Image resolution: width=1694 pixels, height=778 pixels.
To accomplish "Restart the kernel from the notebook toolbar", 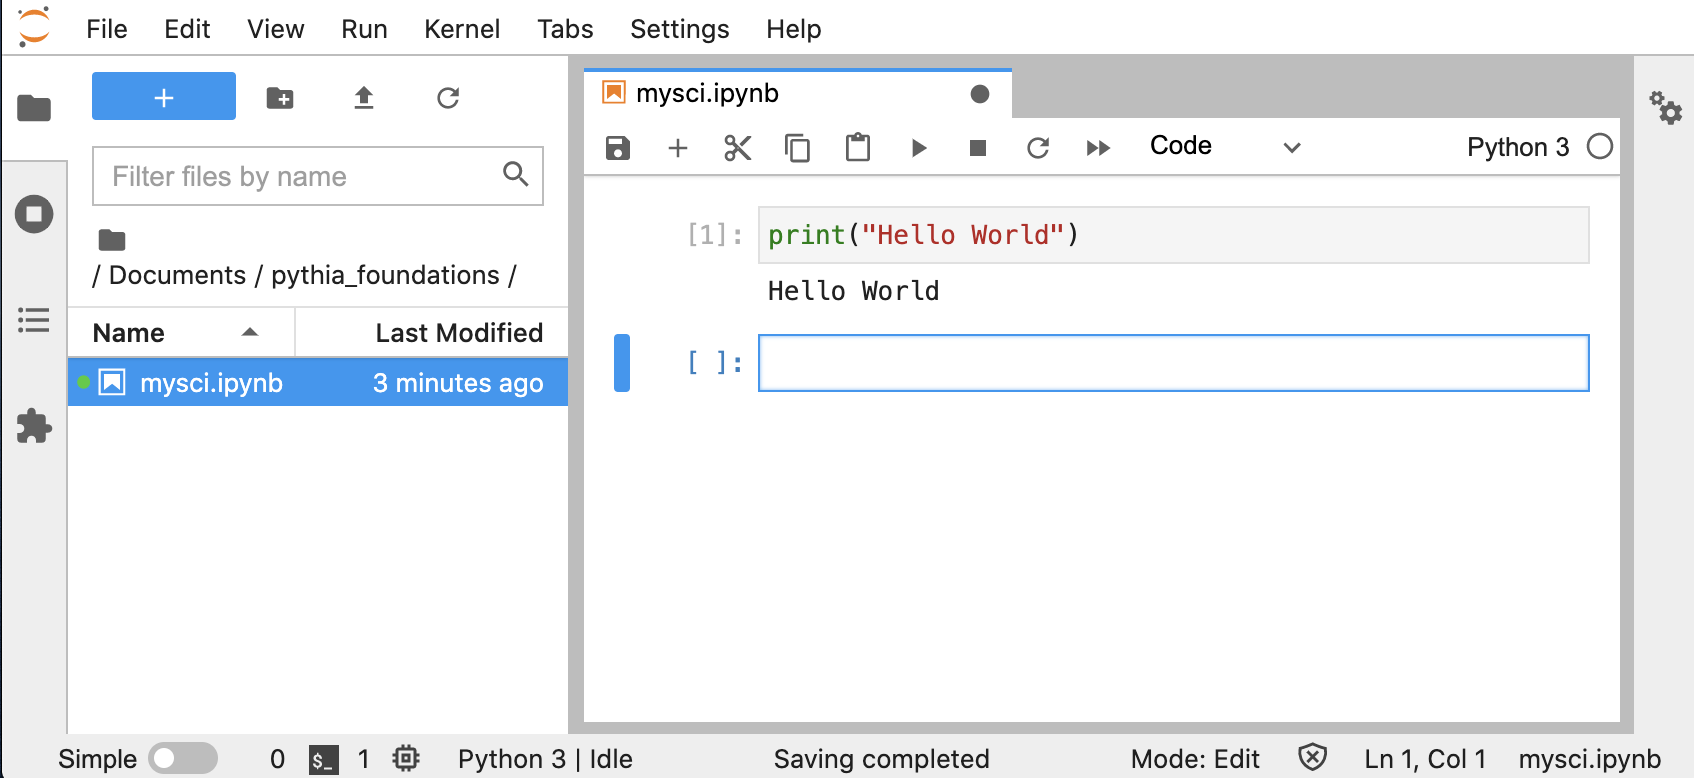I will click(1038, 148).
